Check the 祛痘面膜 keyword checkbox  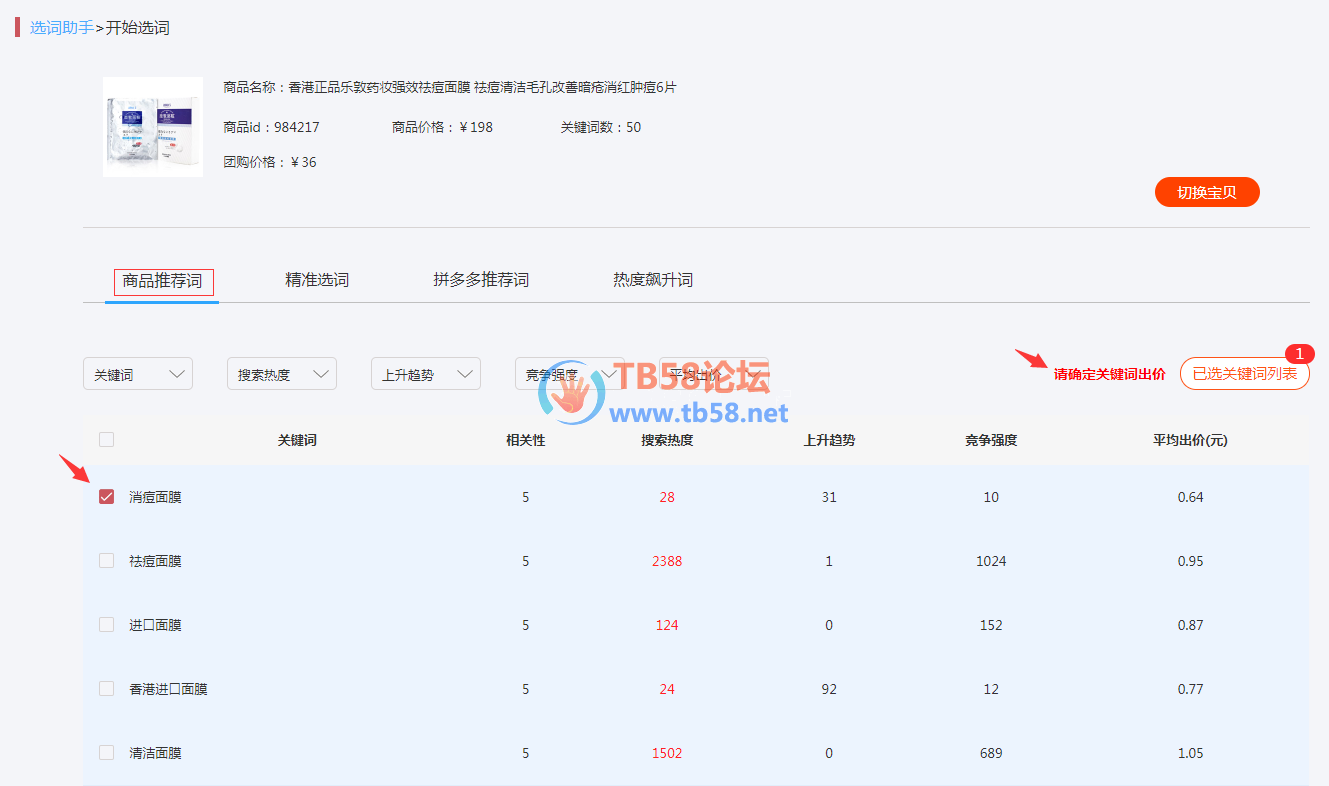click(x=107, y=561)
